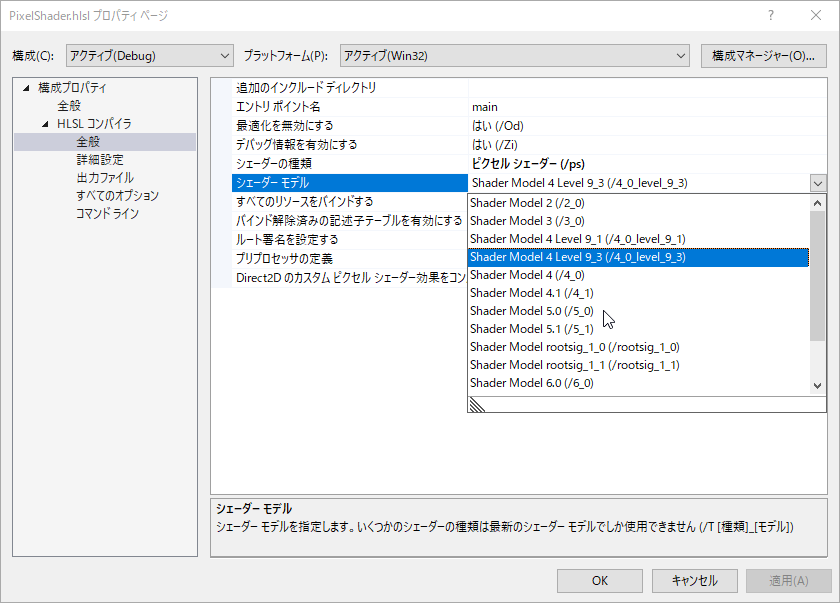
Task: Click the すべてのリソースをバインドする property
Action: click(350, 202)
